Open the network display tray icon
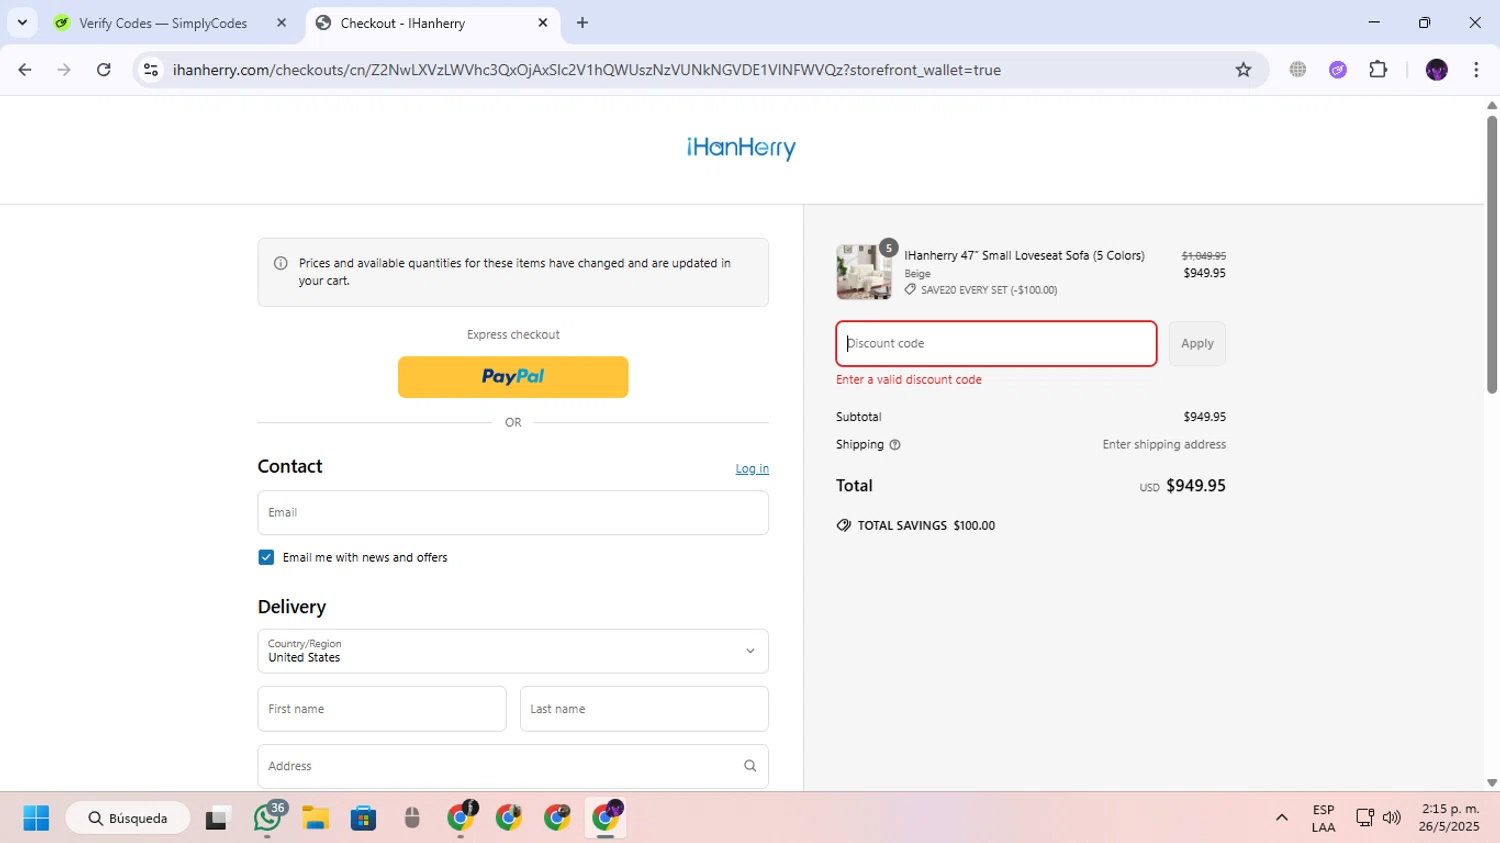The height and width of the screenshot is (843, 1500). coord(1365,818)
